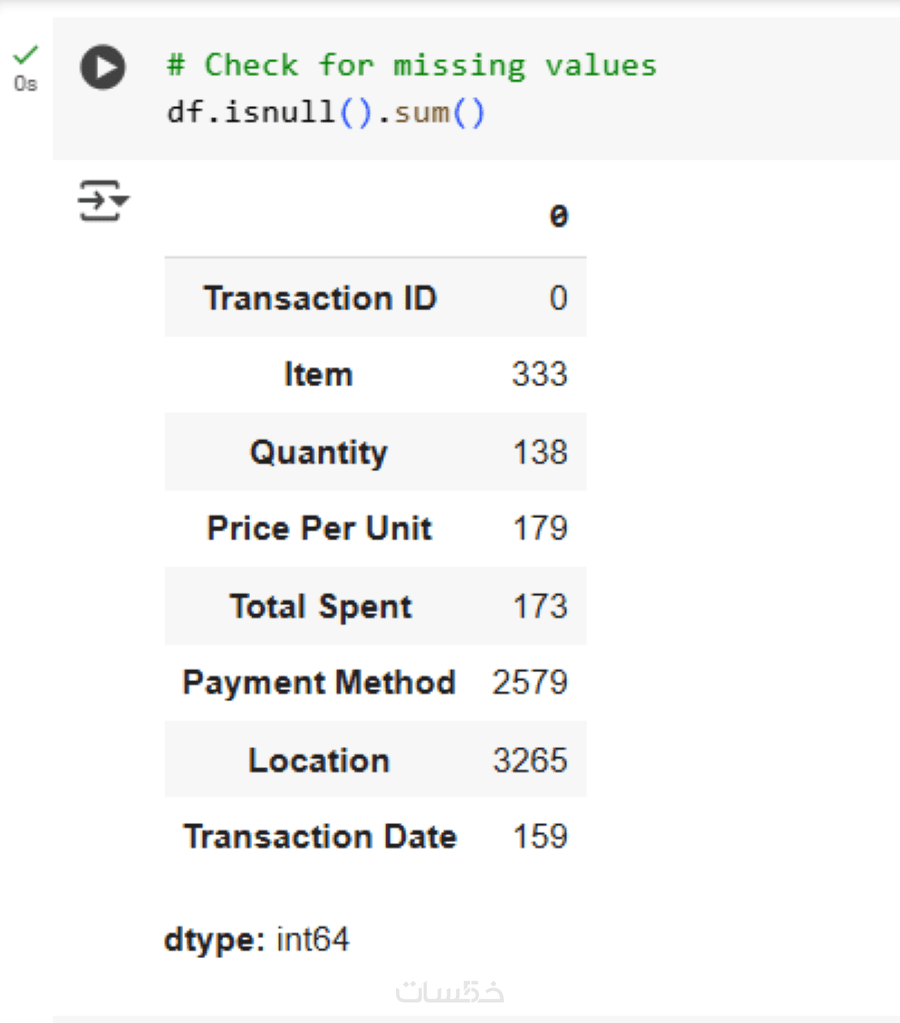Viewport: 900px width, 1023px height.
Task: Click the Total Spent row label
Action: 320,606
